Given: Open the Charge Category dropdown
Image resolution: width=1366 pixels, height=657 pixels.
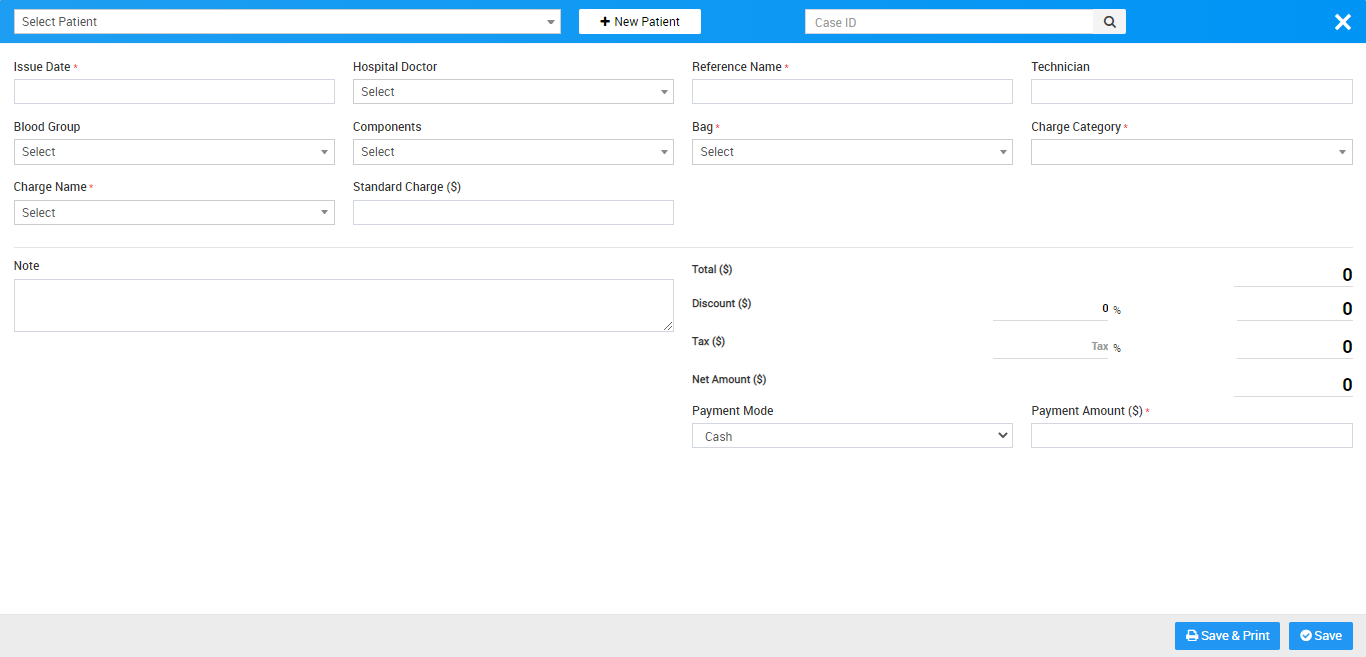Looking at the screenshot, I should [x=1191, y=152].
